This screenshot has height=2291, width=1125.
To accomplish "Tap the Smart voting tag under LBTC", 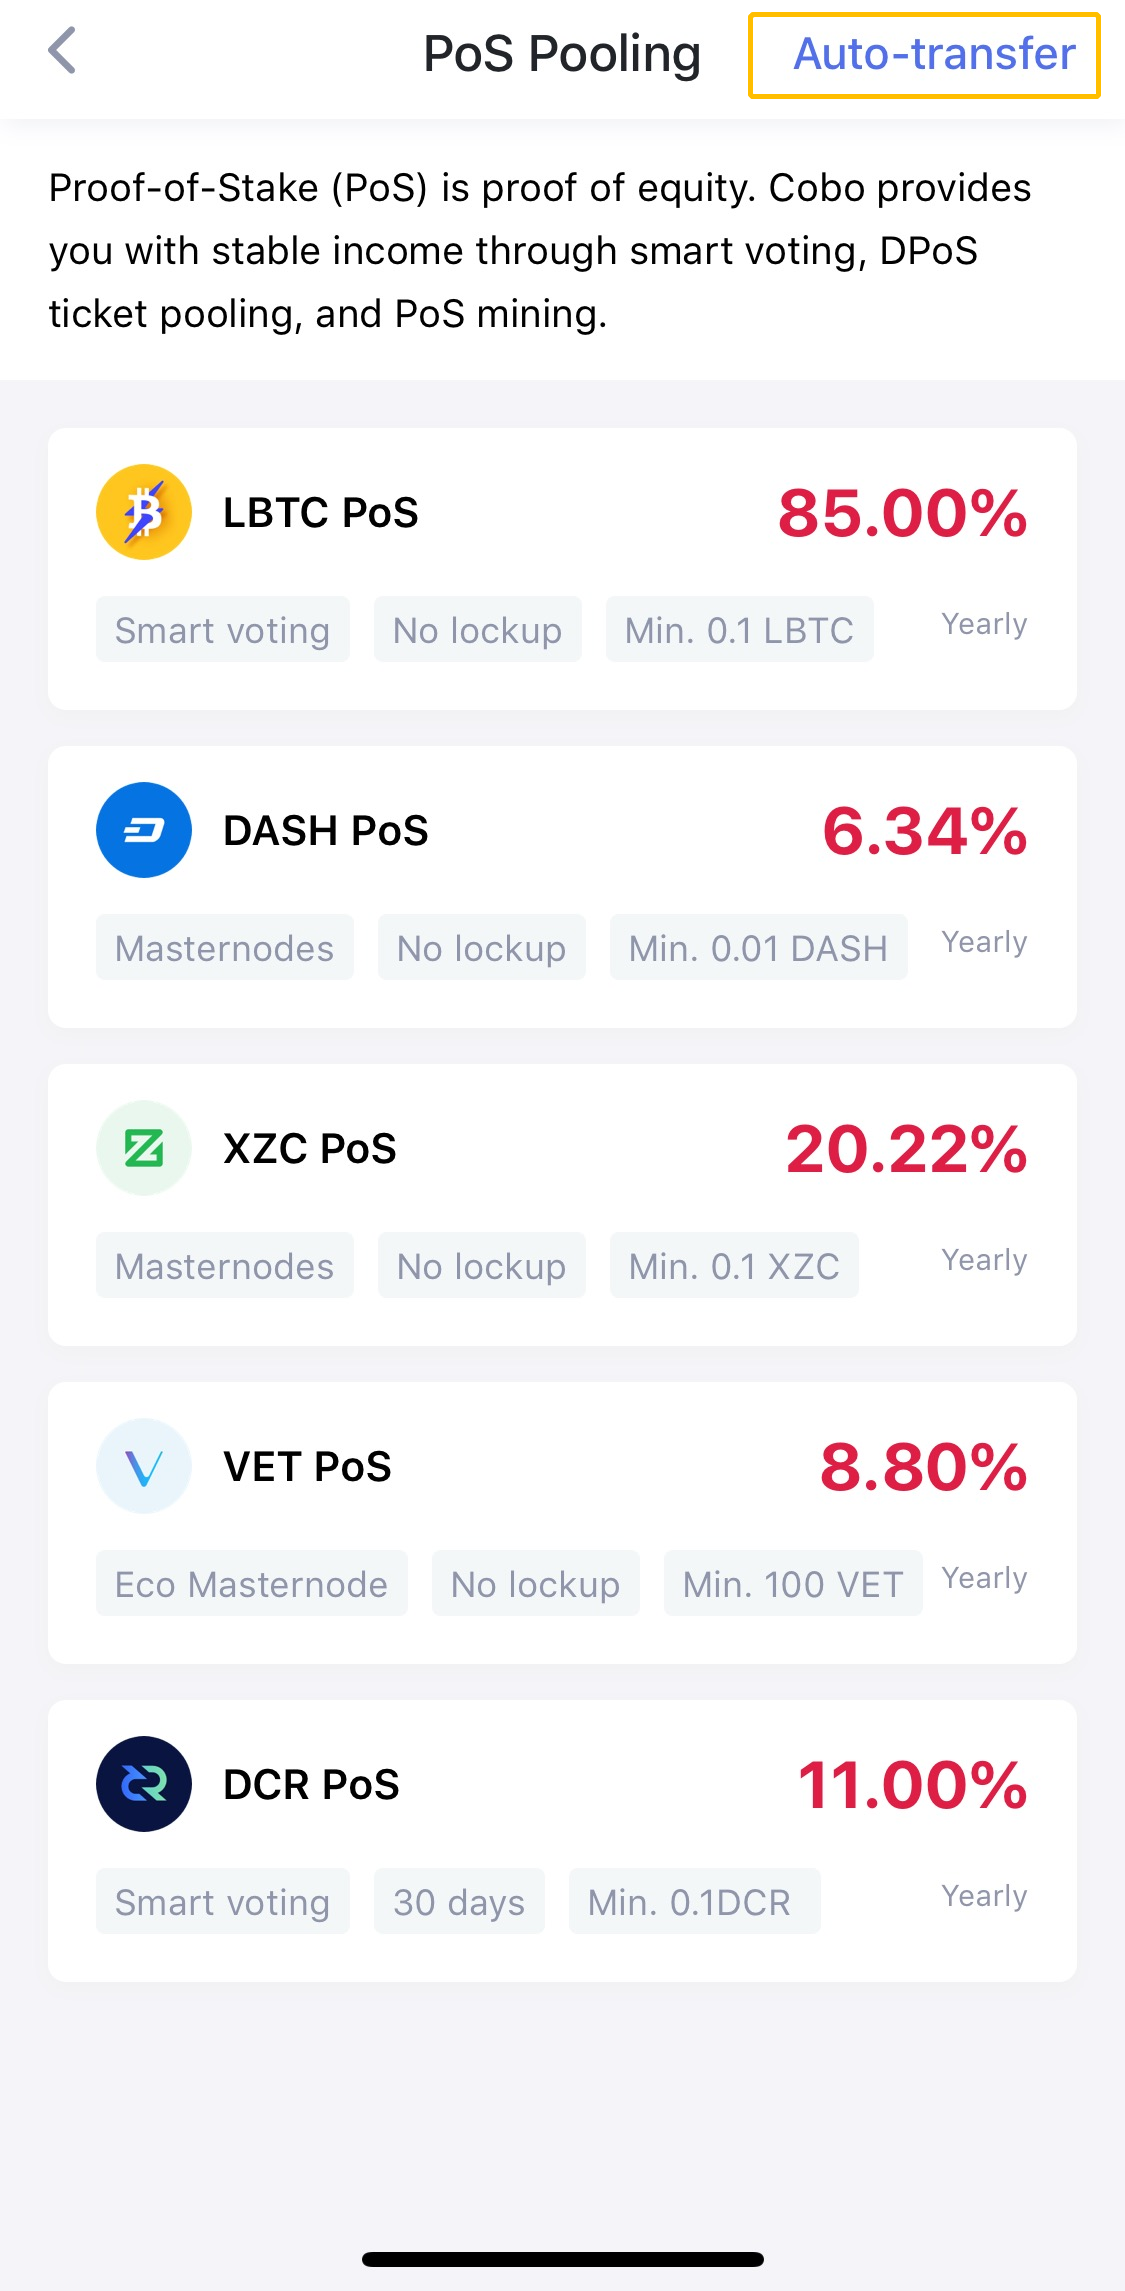I will [x=222, y=630].
